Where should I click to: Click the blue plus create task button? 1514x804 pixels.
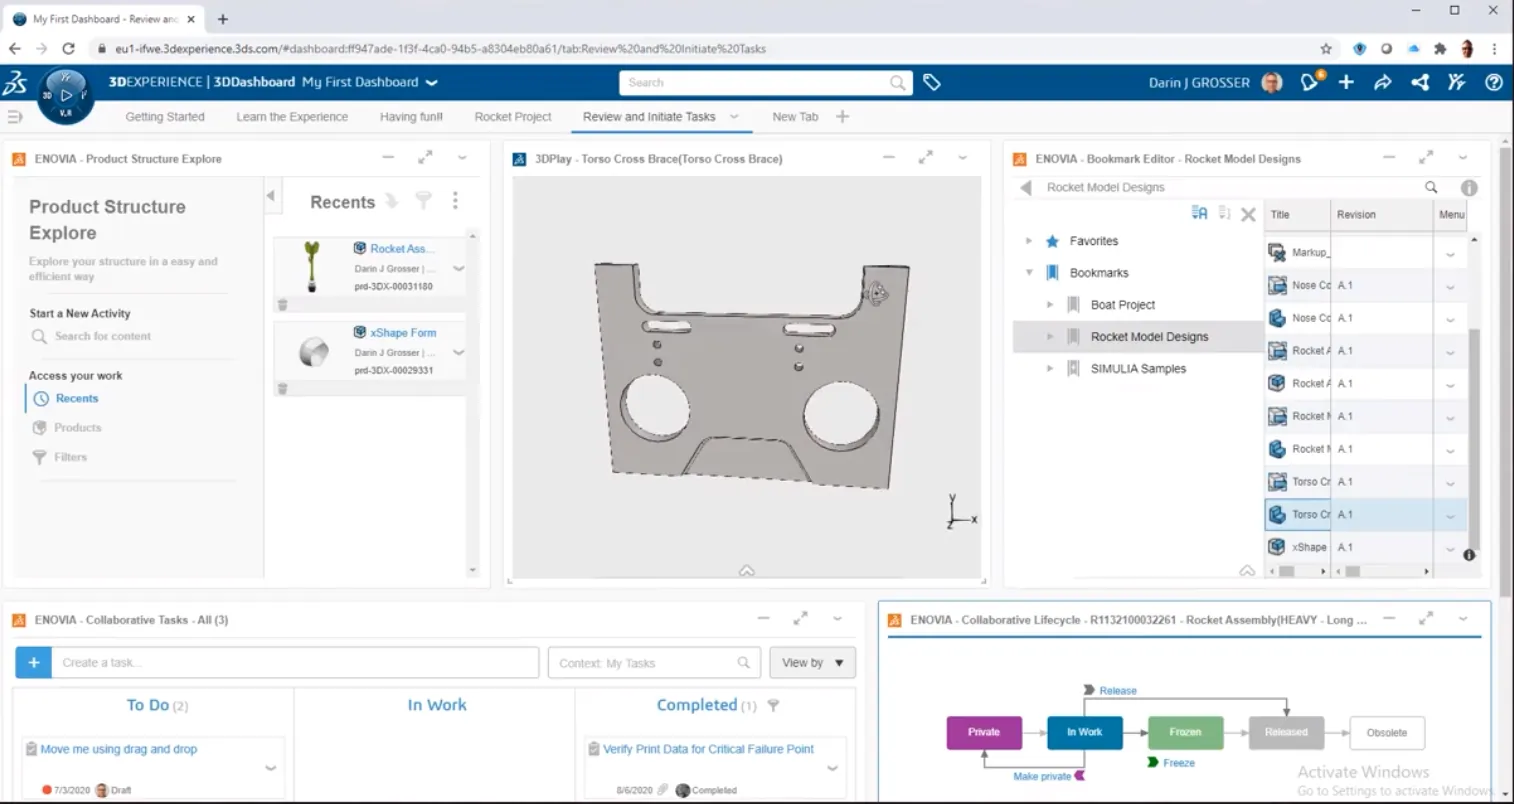[x=33, y=662]
